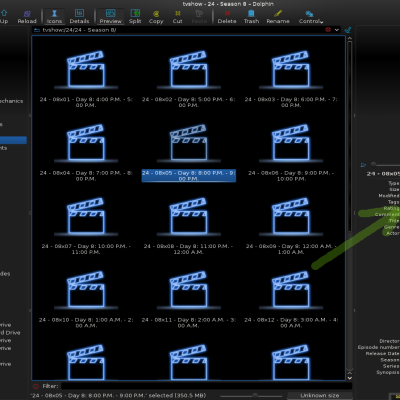The width and height of the screenshot is (400, 400).
Task: Click the 'Synopsis' label in information panel
Action: click(388, 372)
